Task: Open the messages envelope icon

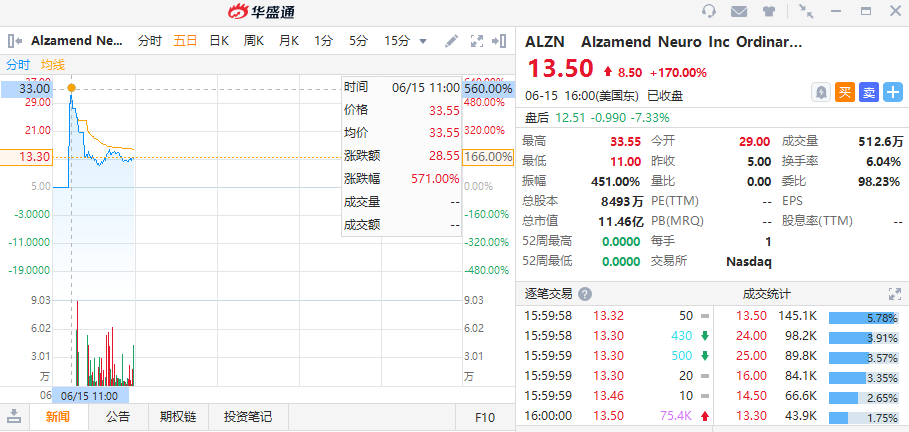Action: tap(738, 11)
